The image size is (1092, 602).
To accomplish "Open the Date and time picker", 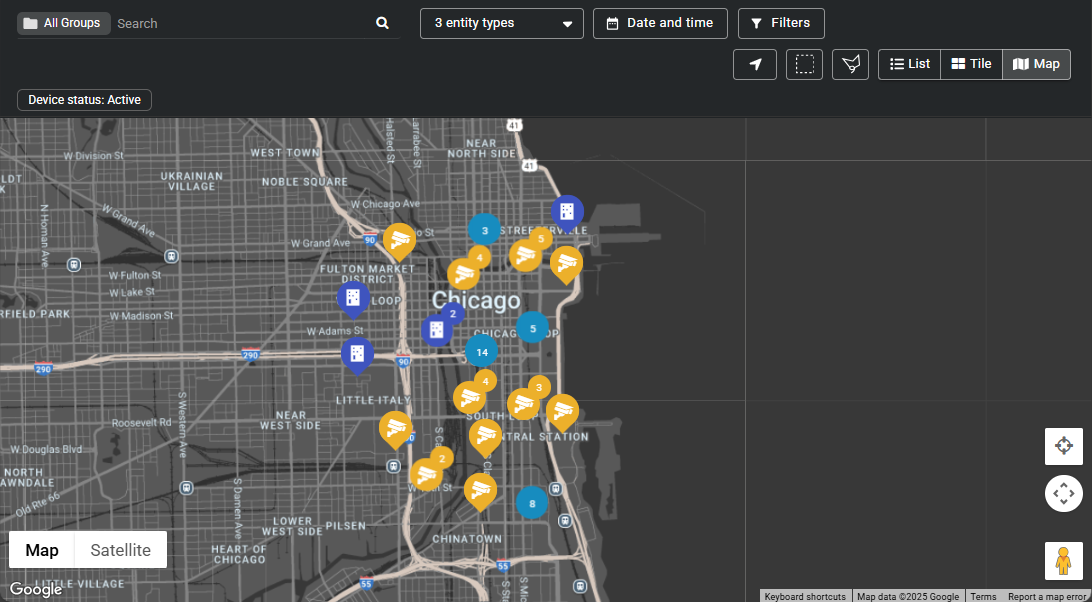I will (660, 22).
